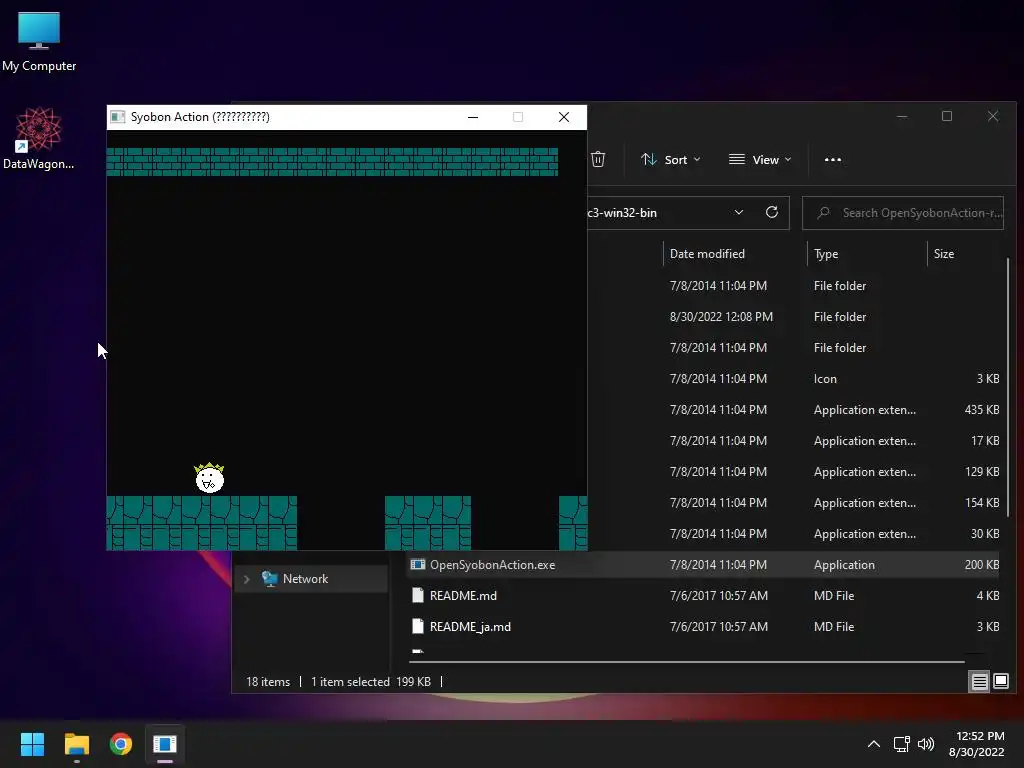Image resolution: width=1024 pixels, height=768 pixels.
Task: Sort by Size column header
Action: coord(944,253)
